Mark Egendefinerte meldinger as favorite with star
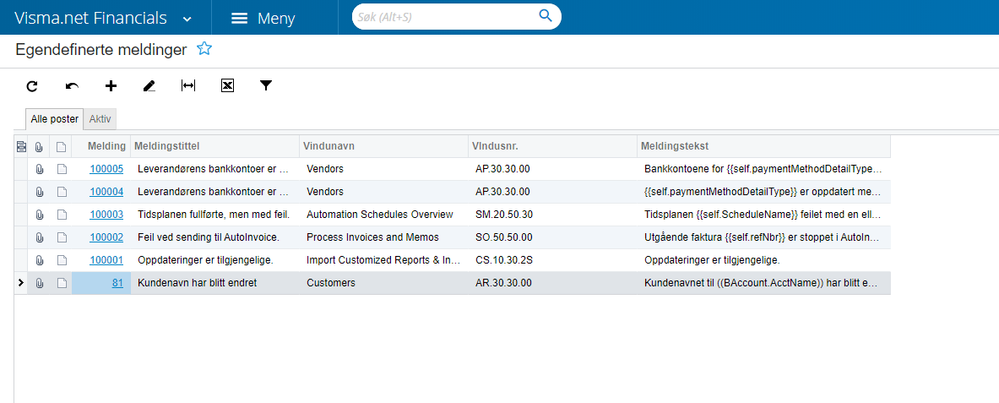The height and width of the screenshot is (403, 999). (204, 49)
